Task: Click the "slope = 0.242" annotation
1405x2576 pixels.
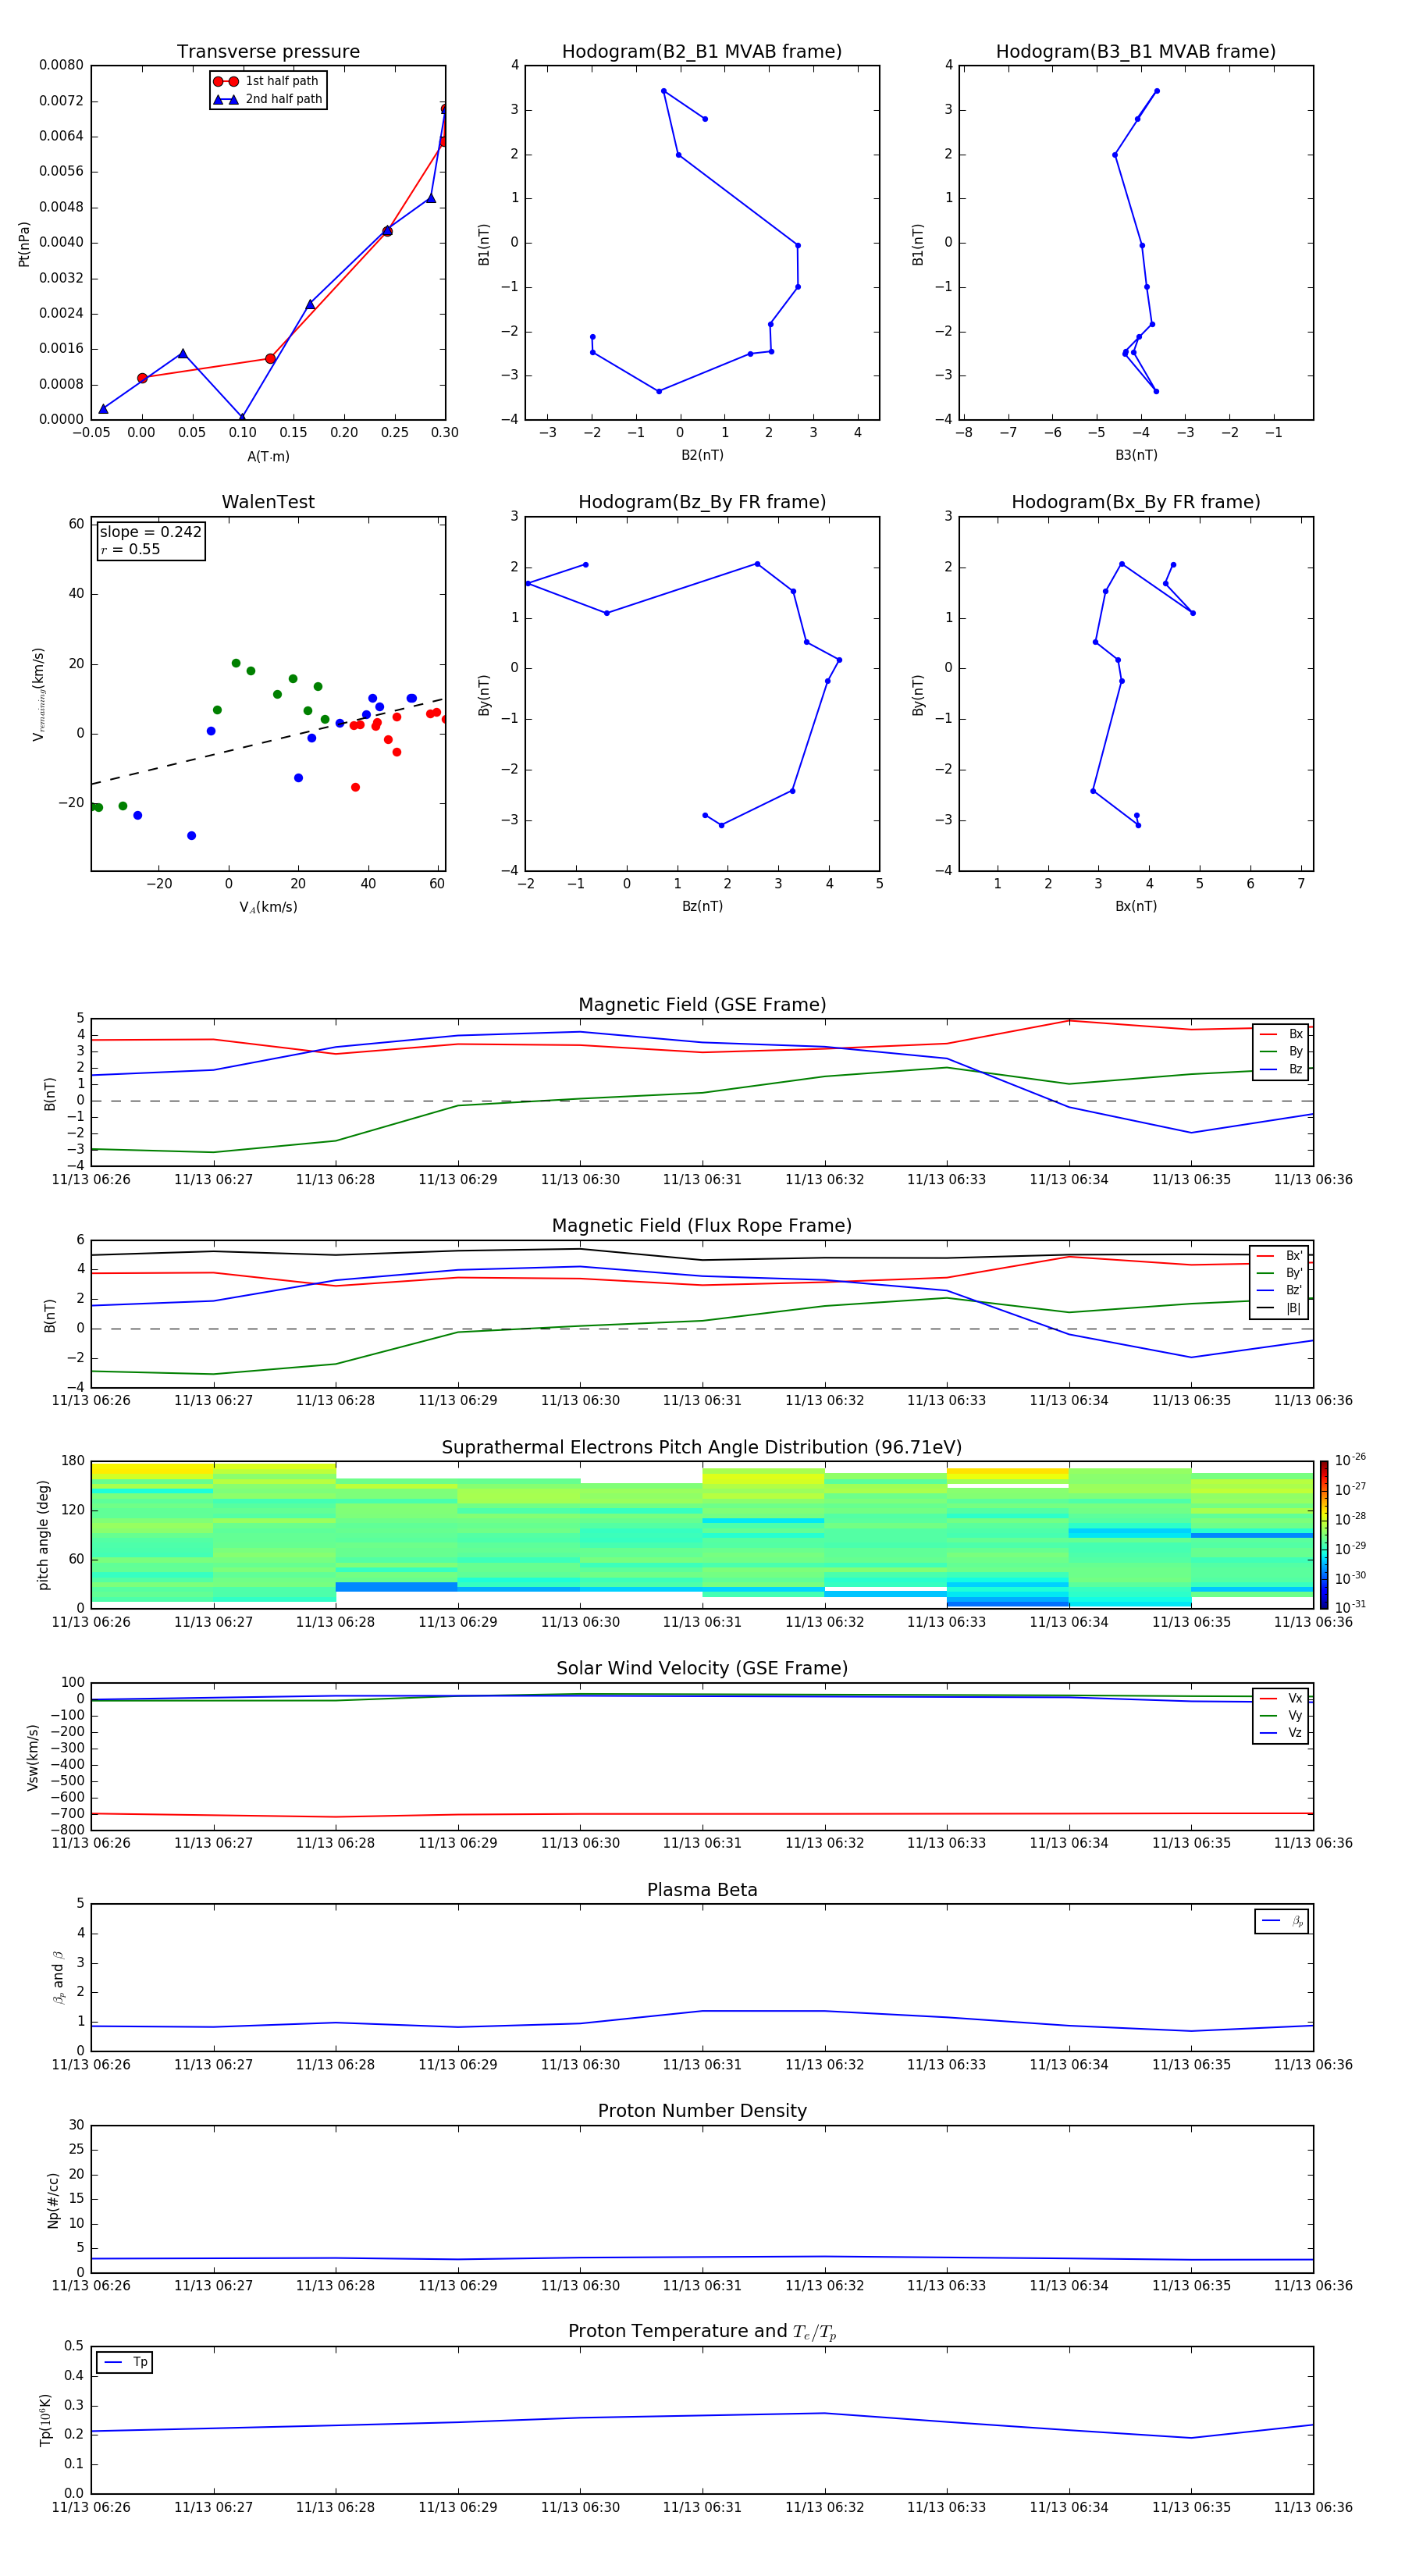Action: point(150,532)
